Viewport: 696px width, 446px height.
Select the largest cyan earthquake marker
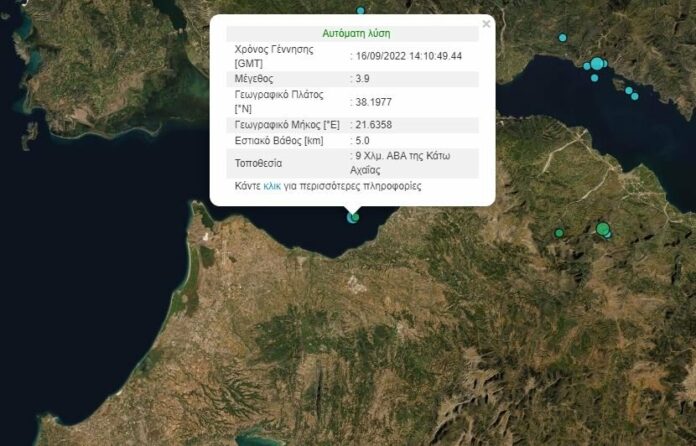[x=597, y=65]
